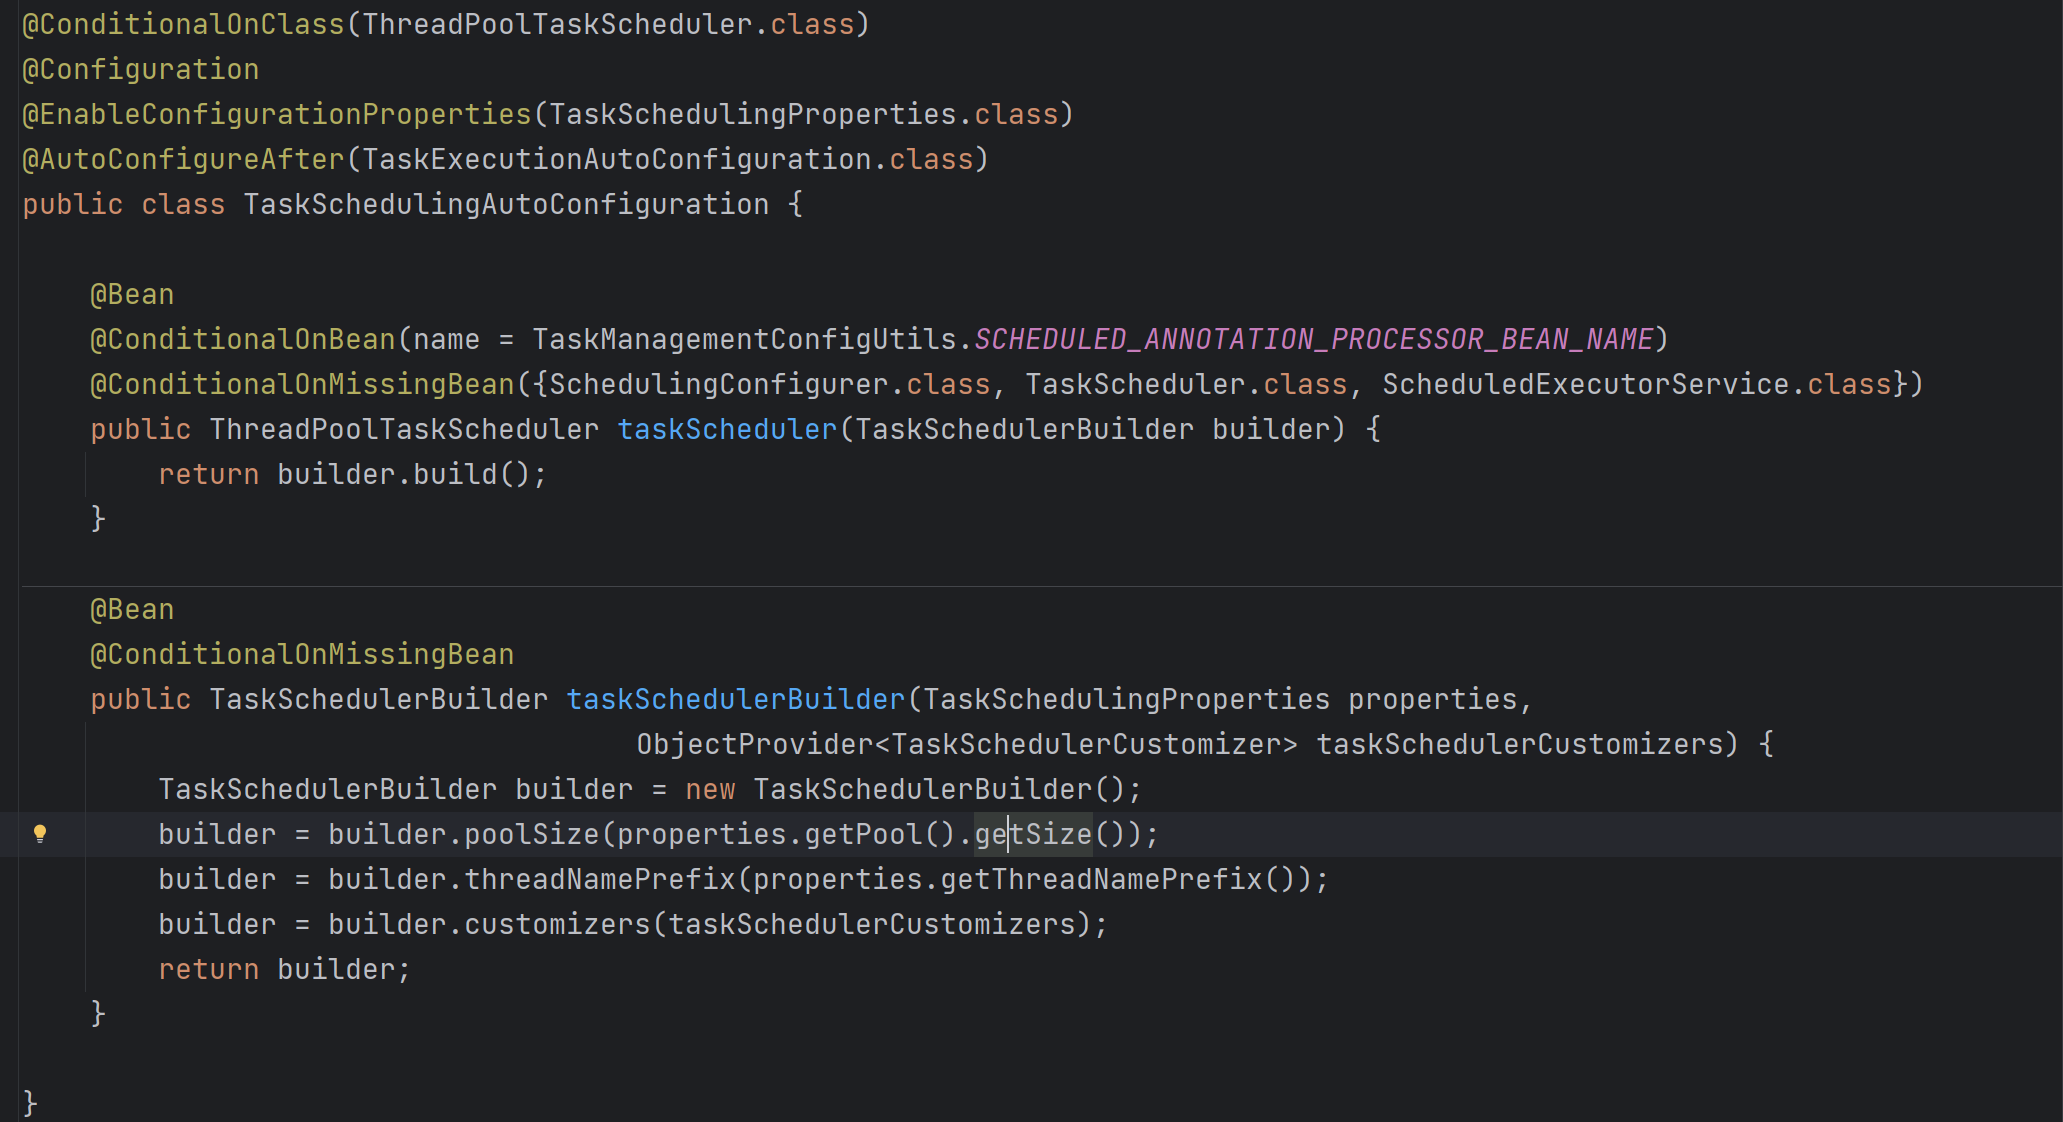Viewport: 2063px width, 1122px height.
Task: Click the 'new' keyword before TaskSchedulerBuilder()
Action: tap(710, 789)
